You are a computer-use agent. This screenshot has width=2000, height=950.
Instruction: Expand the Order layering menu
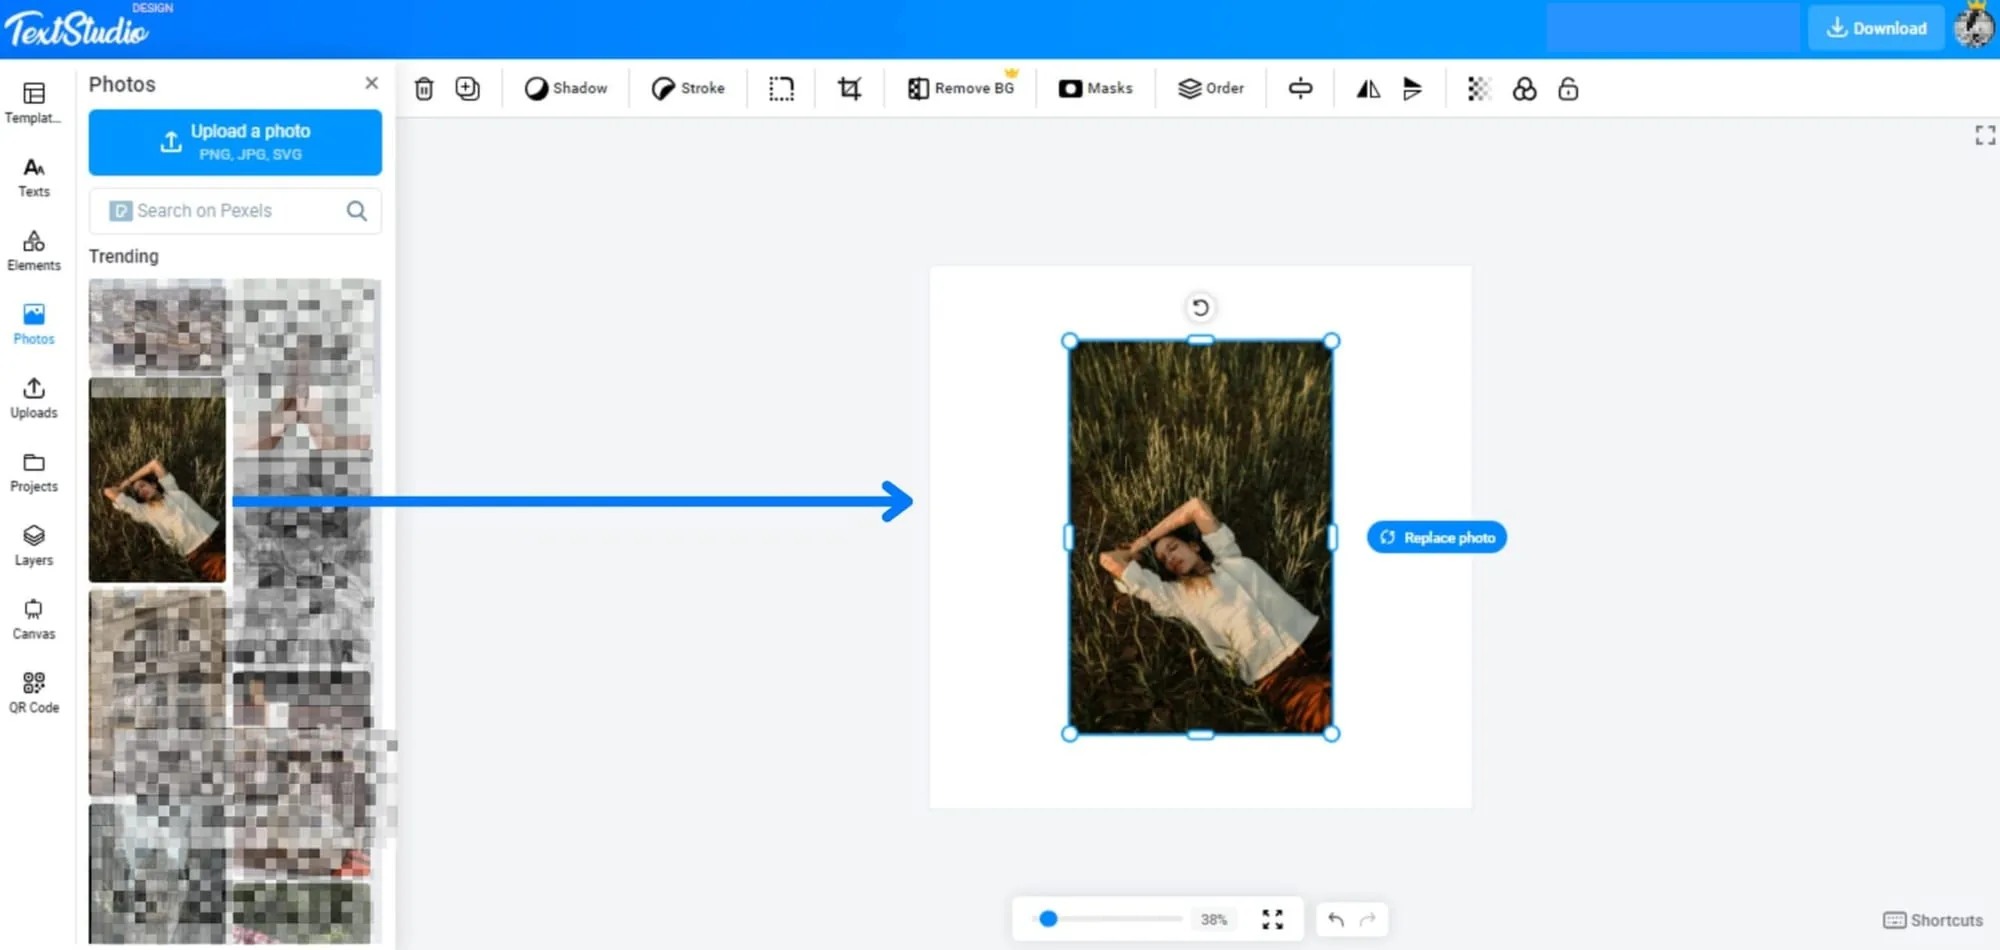[x=1211, y=89]
